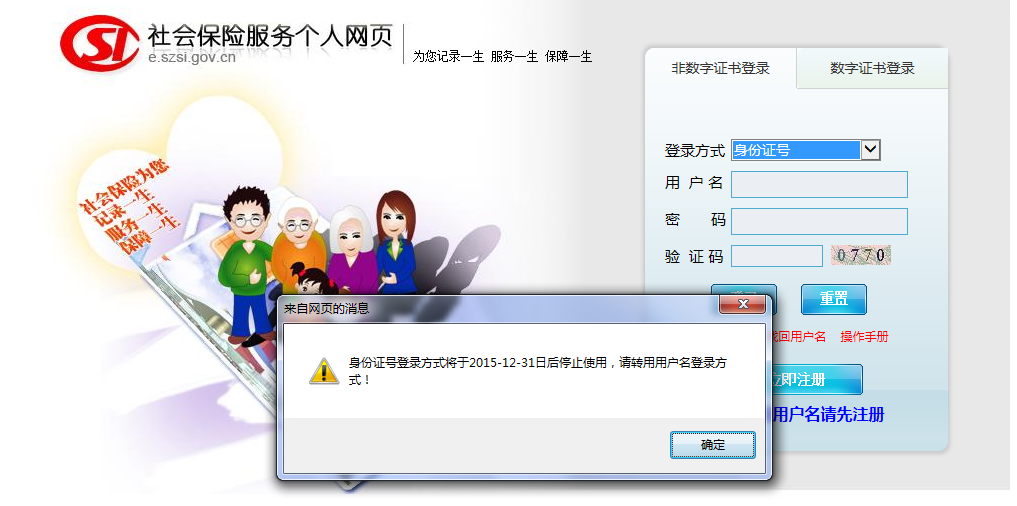1017x506 pixels.
Task: Click the e.szsi.gov.cn site address text
Action: tap(191, 57)
